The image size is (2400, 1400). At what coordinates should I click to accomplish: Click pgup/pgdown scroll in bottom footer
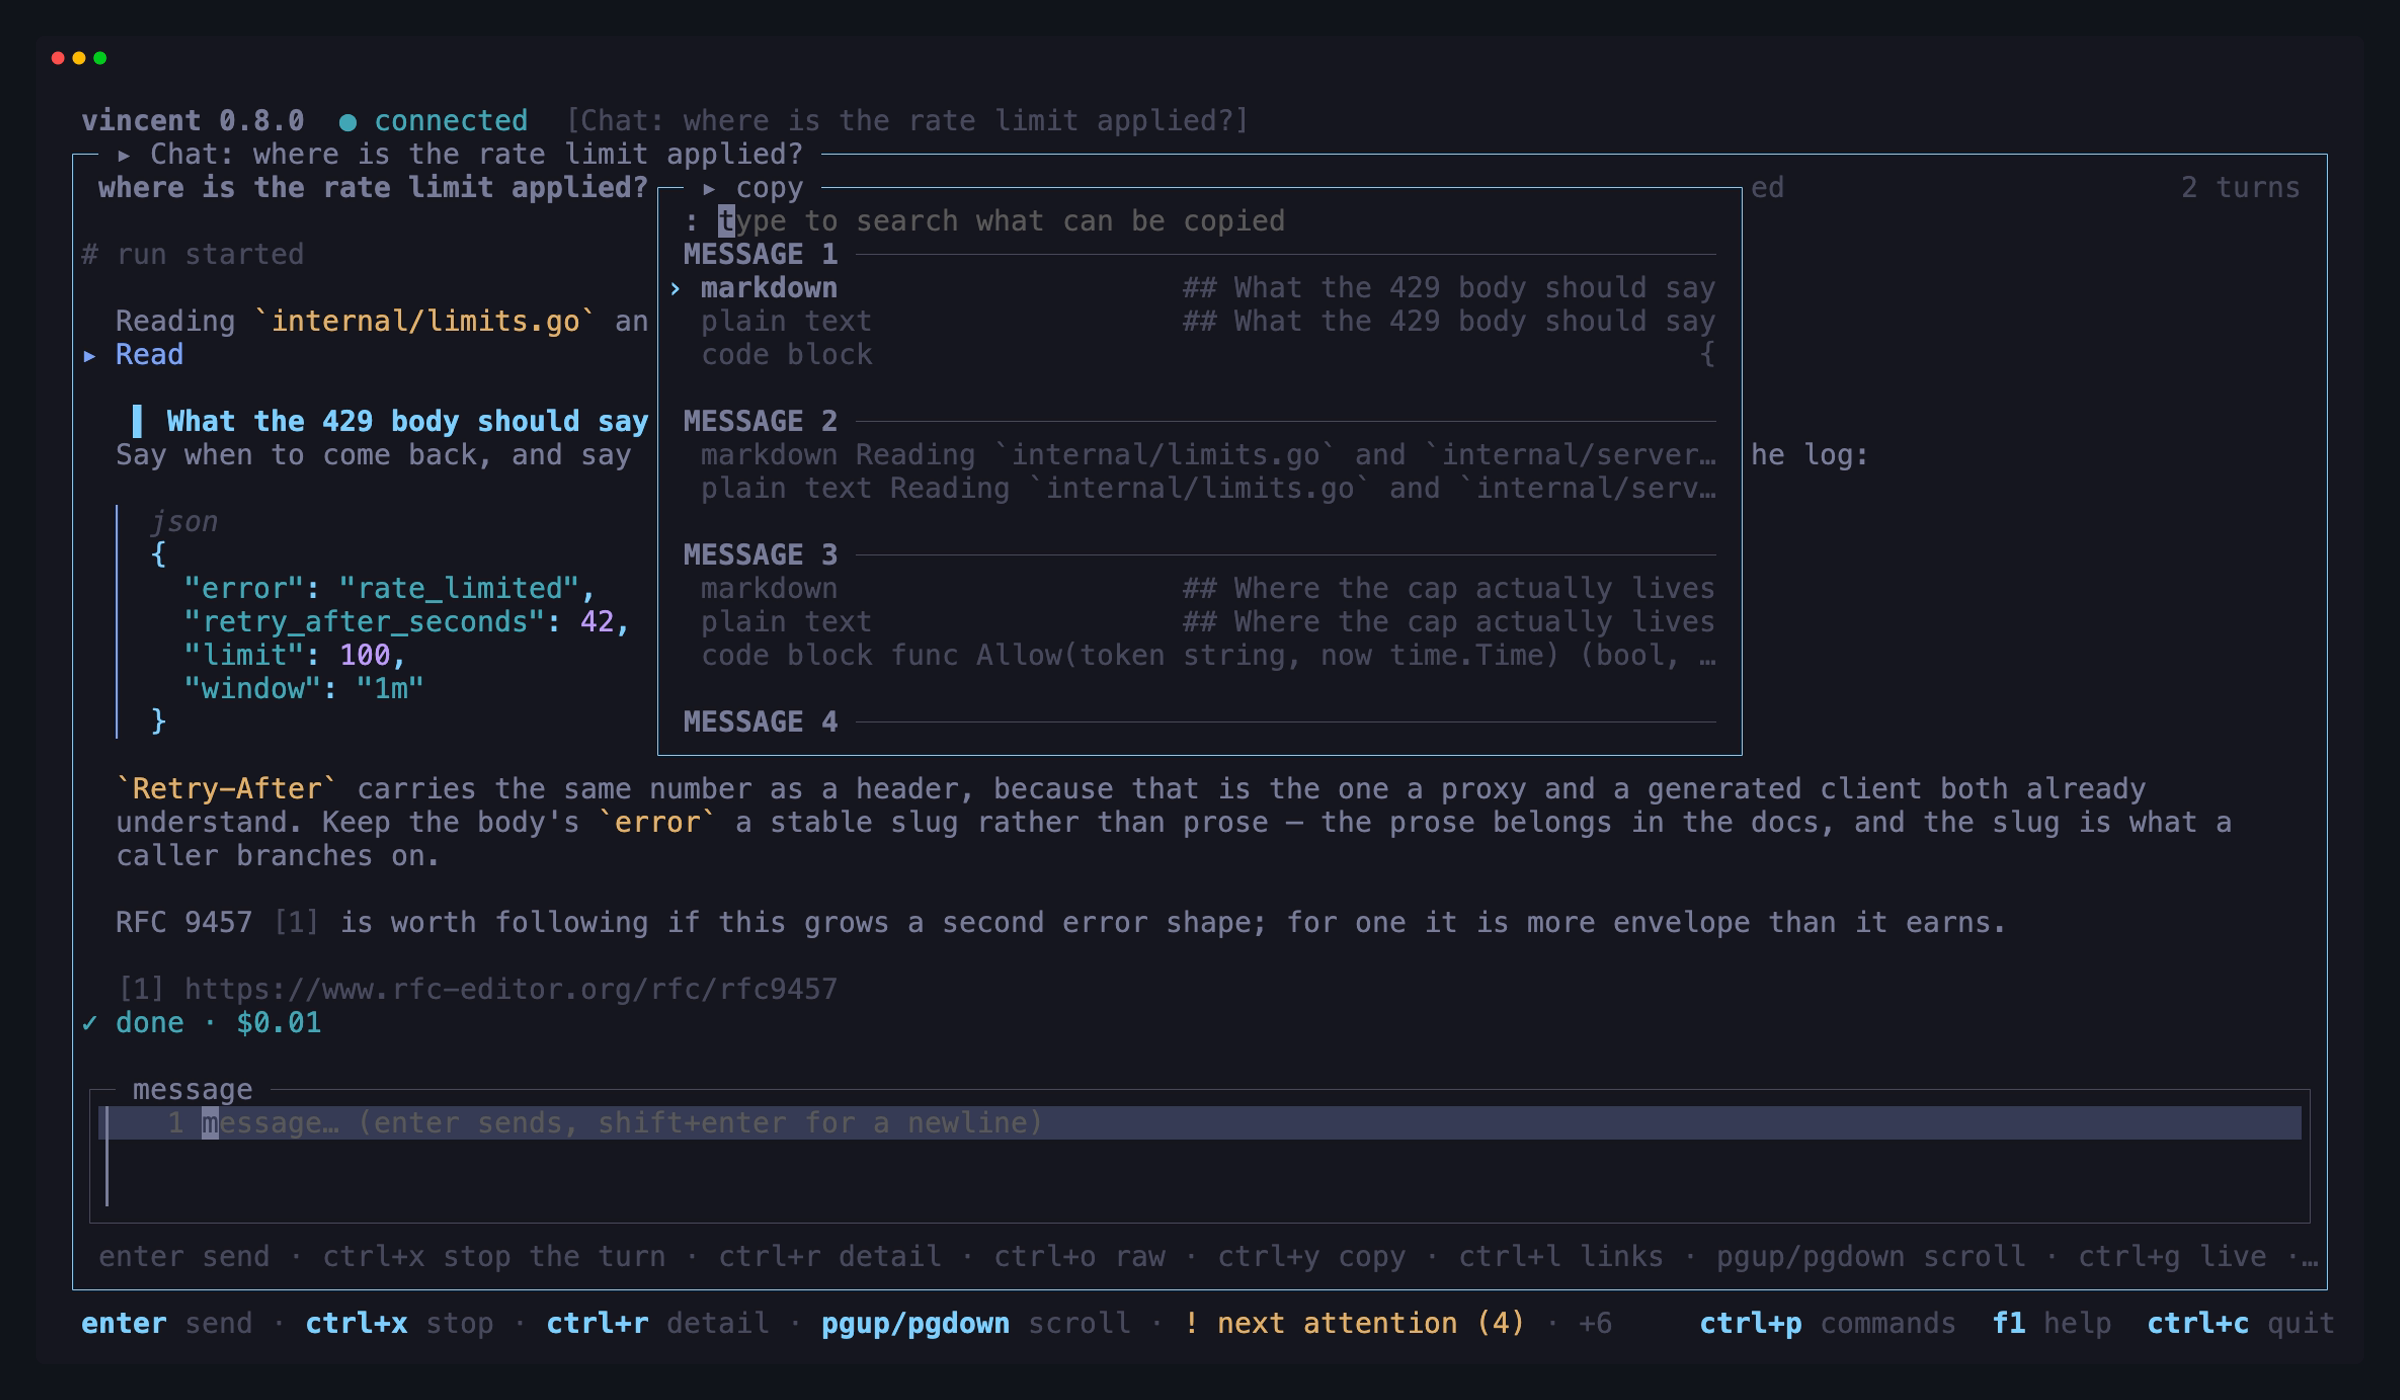pyautogui.click(x=976, y=1324)
